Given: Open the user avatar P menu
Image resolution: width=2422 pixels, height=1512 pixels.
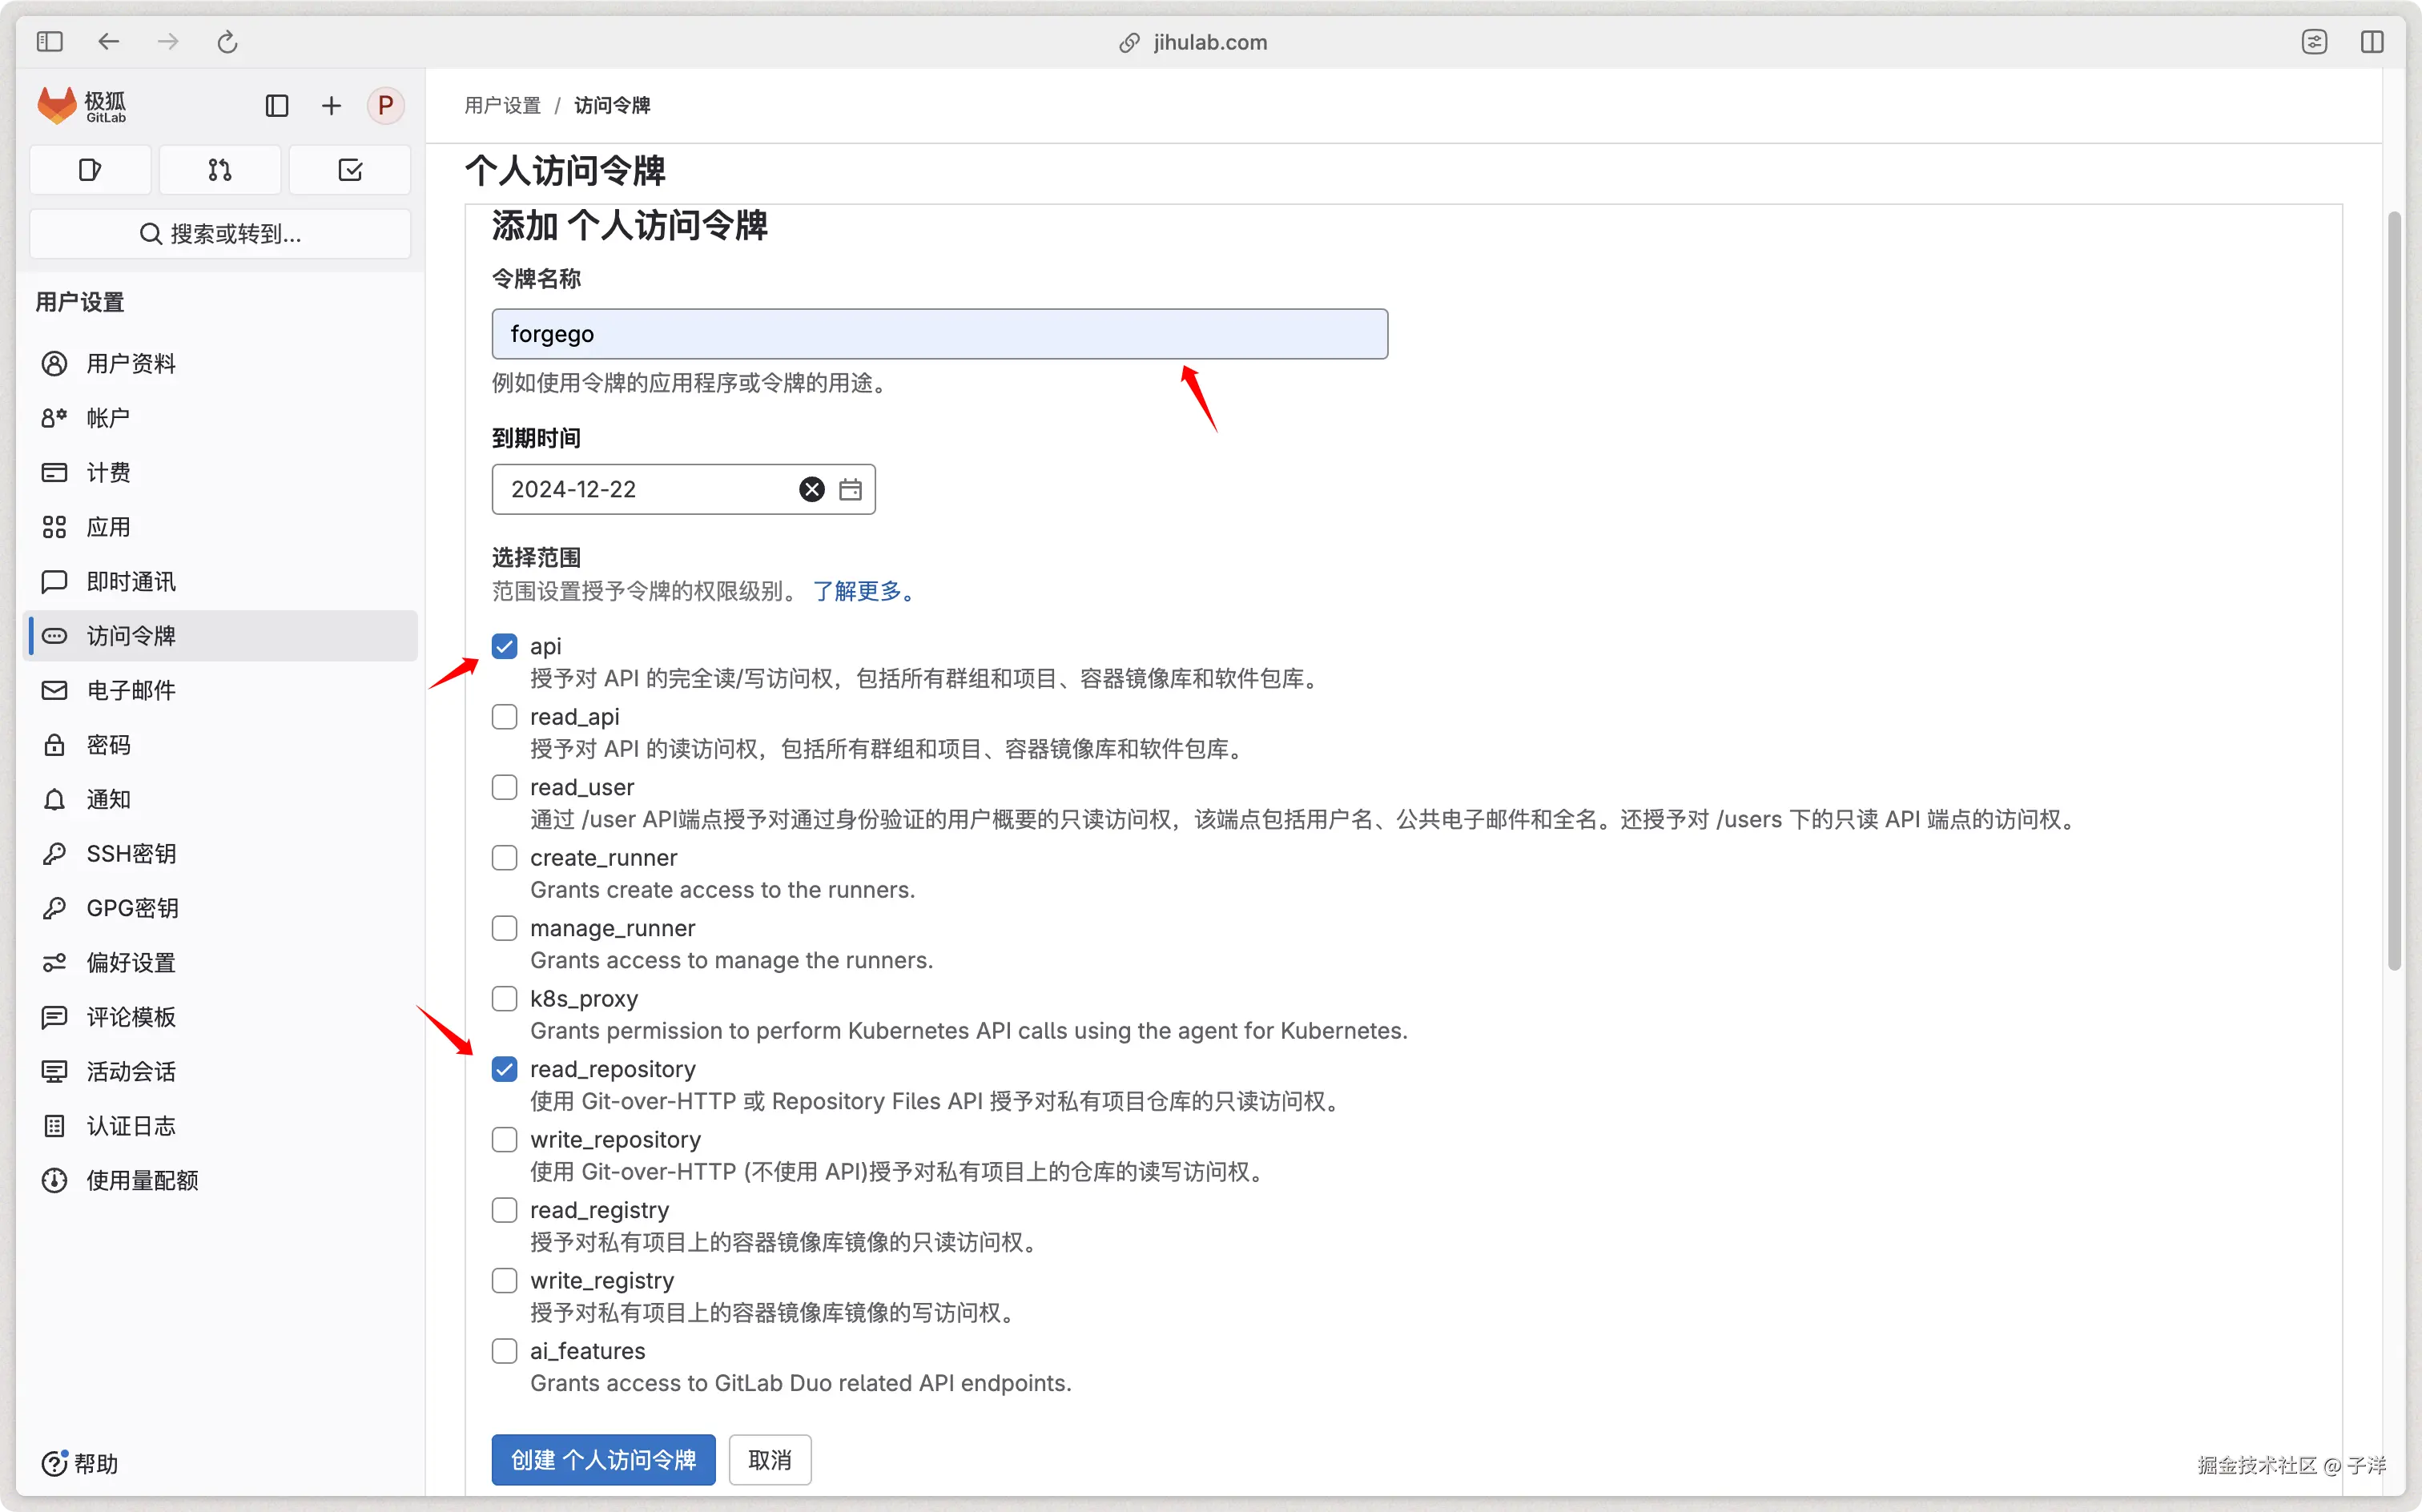Looking at the screenshot, I should (x=385, y=106).
